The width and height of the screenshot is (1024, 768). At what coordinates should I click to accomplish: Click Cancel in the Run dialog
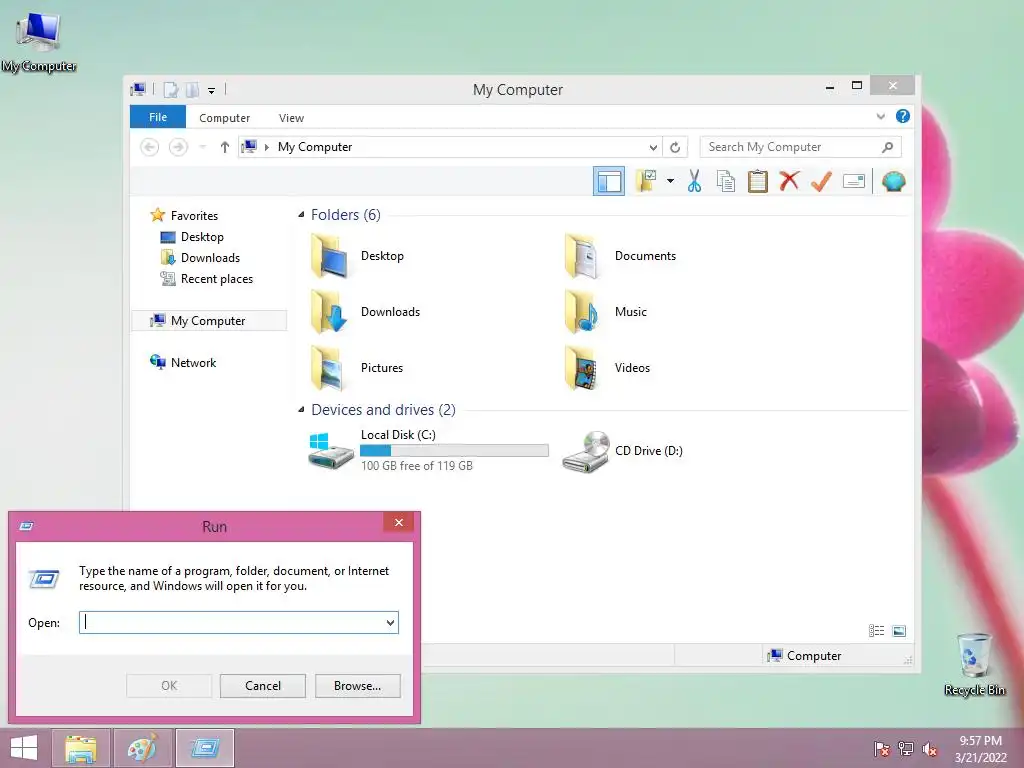(x=263, y=686)
